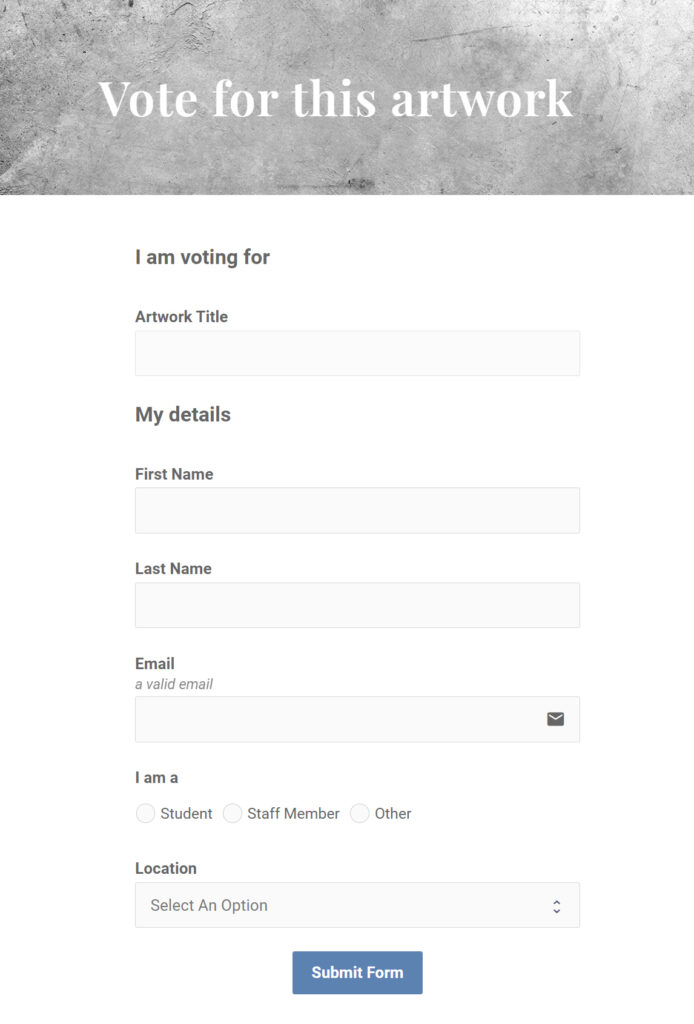Click the "Artwork Title" field label
Image resolution: width=694 pixels, height=1024 pixels.
[181, 317]
